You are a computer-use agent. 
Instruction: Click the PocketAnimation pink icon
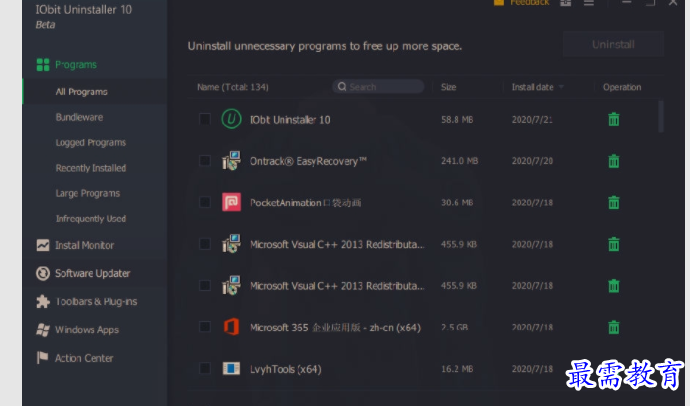tap(231, 202)
